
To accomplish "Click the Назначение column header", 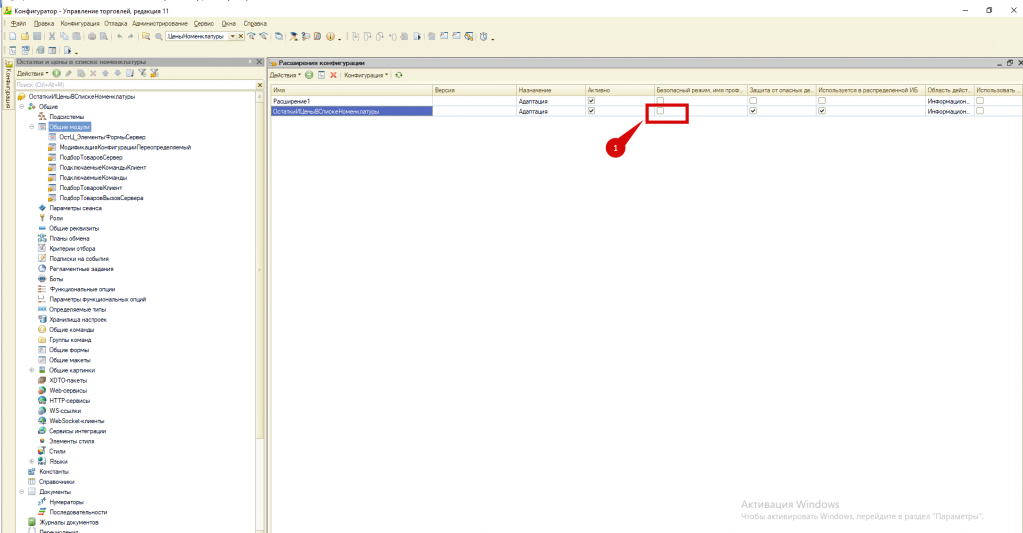I will (550, 90).
